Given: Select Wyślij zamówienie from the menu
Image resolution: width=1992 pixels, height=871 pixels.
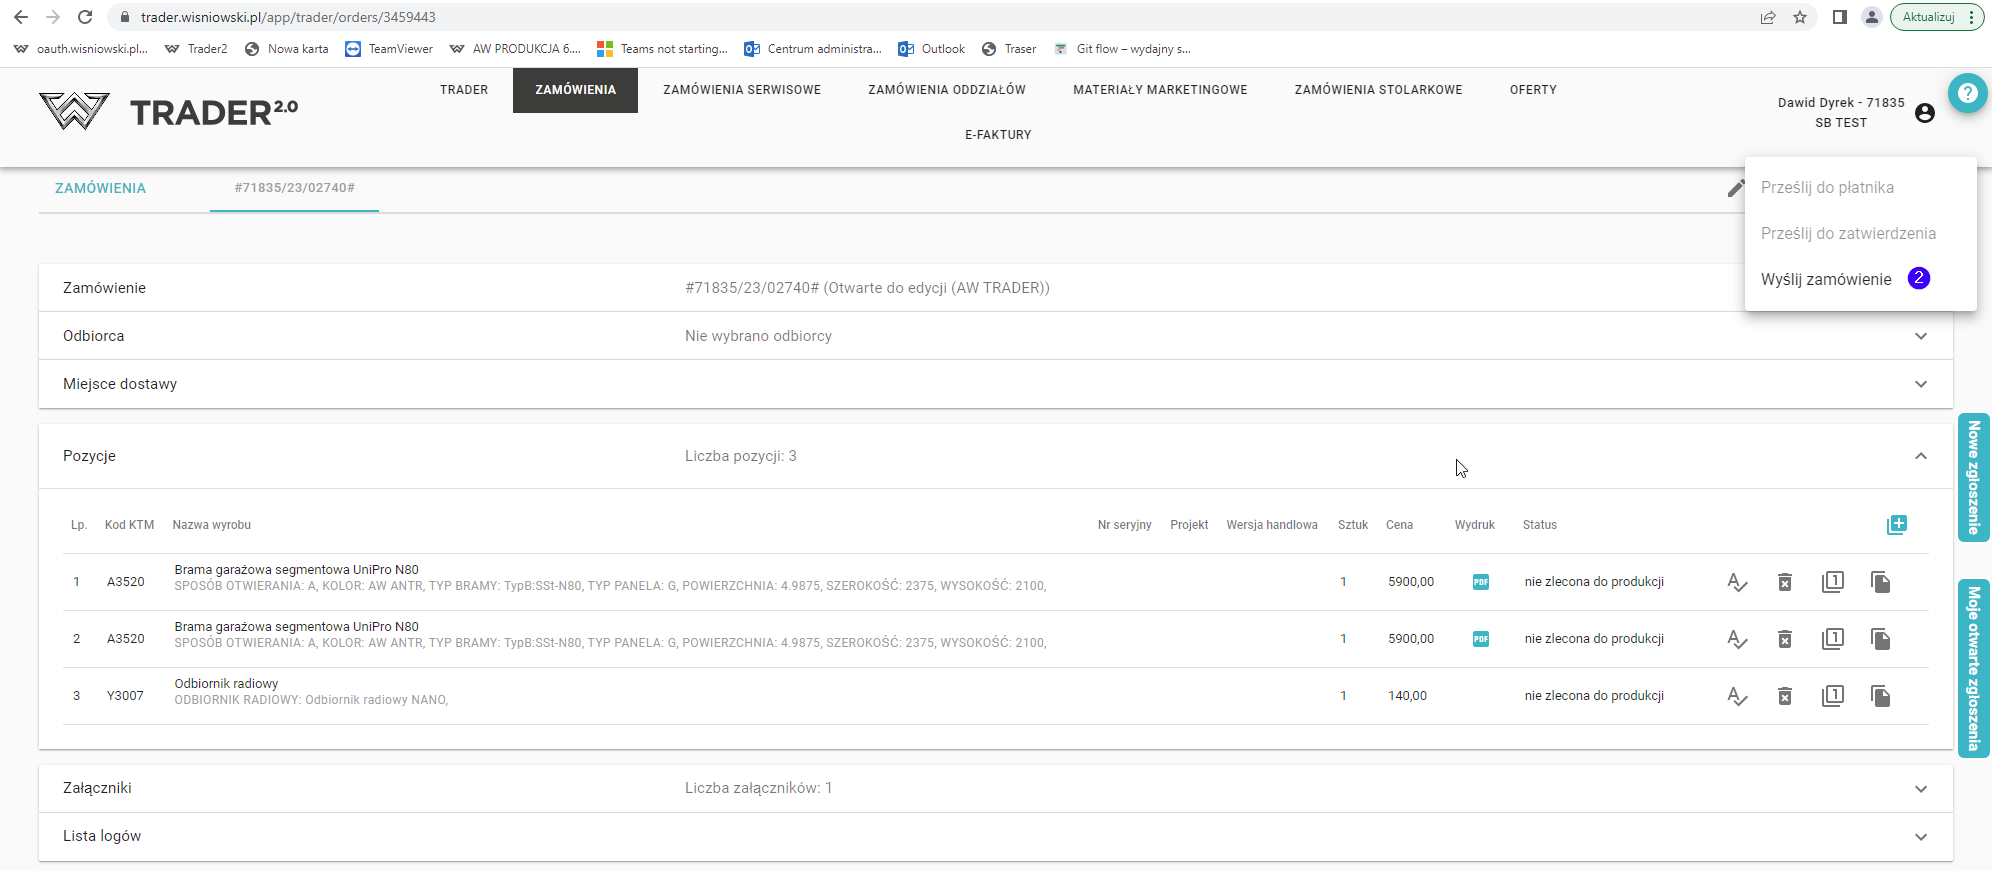Looking at the screenshot, I should (1826, 280).
